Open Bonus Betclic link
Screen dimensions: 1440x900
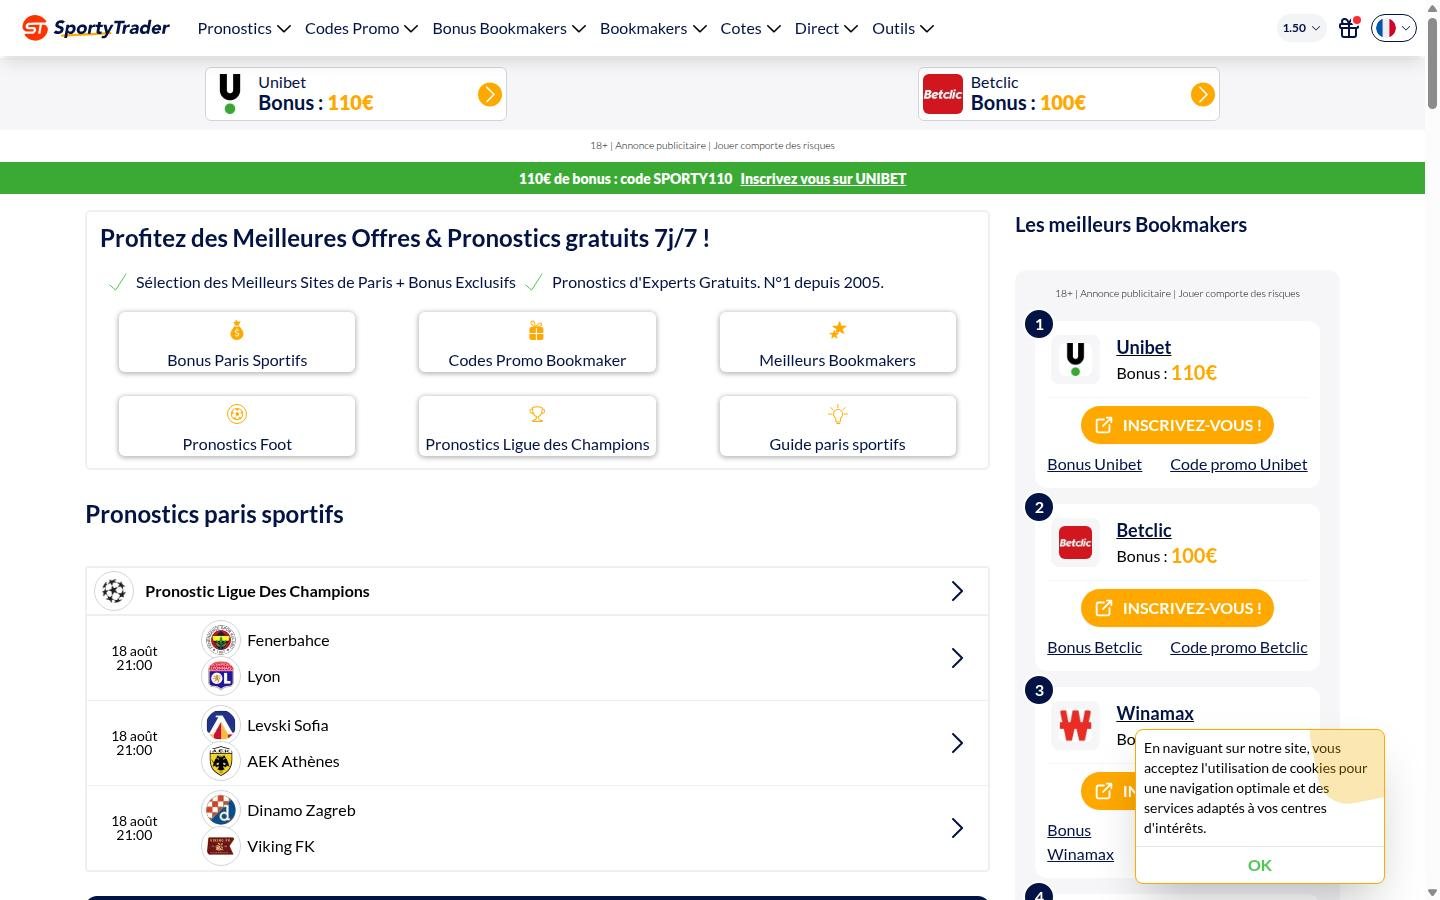click(x=1094, y=647)
